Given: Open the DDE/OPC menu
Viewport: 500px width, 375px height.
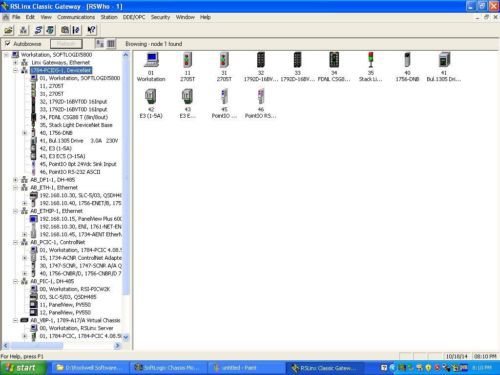Looking at the screenshot, I should tap(134, 17).
